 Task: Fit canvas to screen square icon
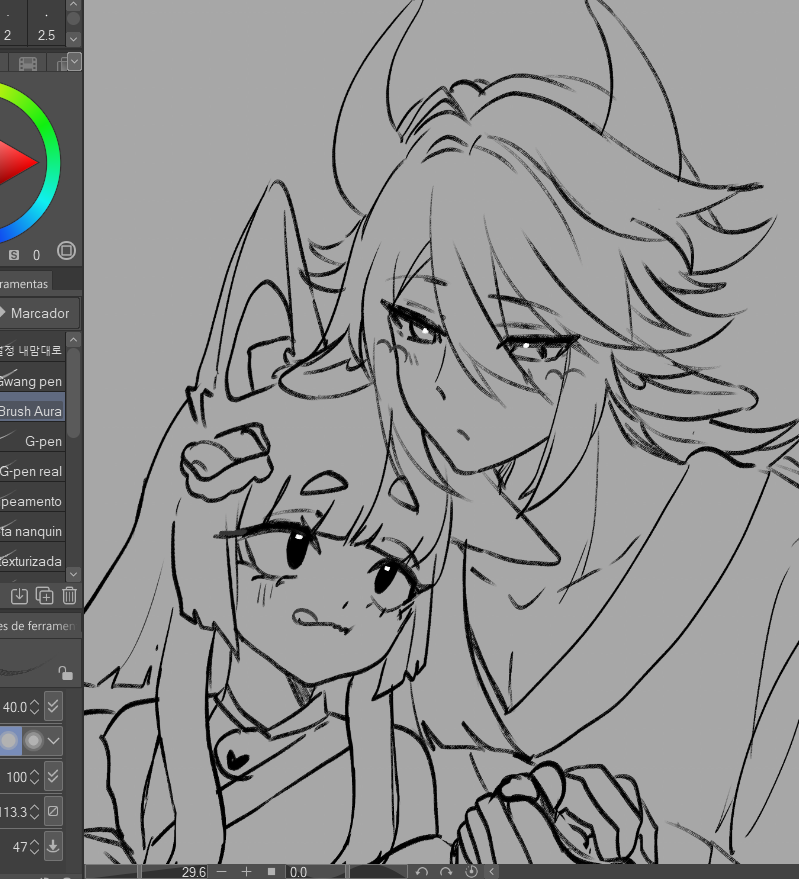(271, 872)
